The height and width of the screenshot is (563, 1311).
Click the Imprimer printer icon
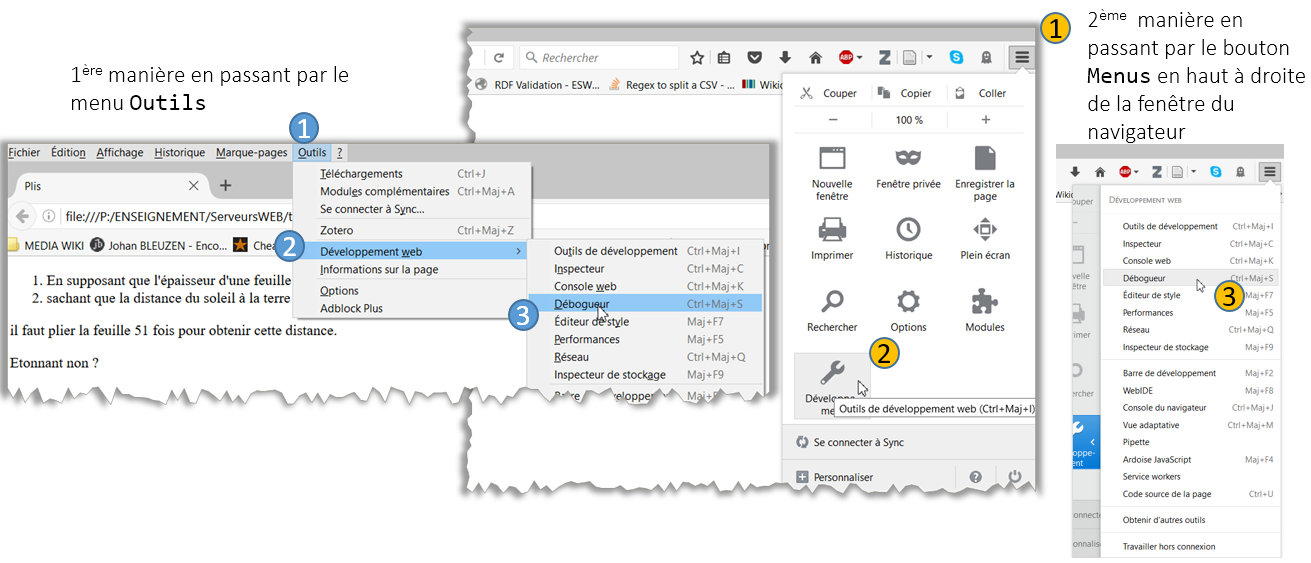click(832, 230)
